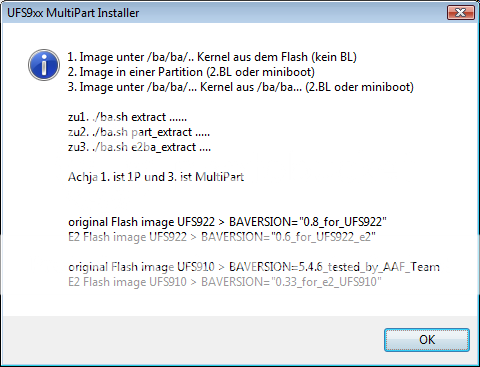Close the UFS9xx MultiPart Installer dialog
Image resolution: width=480 pixels, height=367 pixels.
tap(461, 13)
